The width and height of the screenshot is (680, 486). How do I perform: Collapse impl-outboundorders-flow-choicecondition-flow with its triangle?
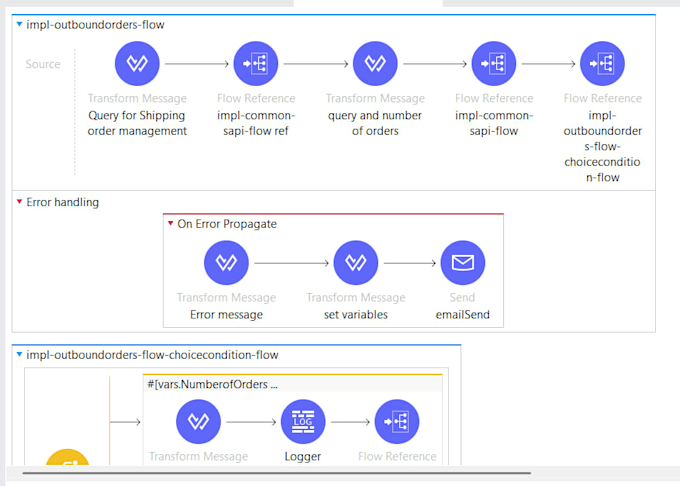(x=19, y=354)
